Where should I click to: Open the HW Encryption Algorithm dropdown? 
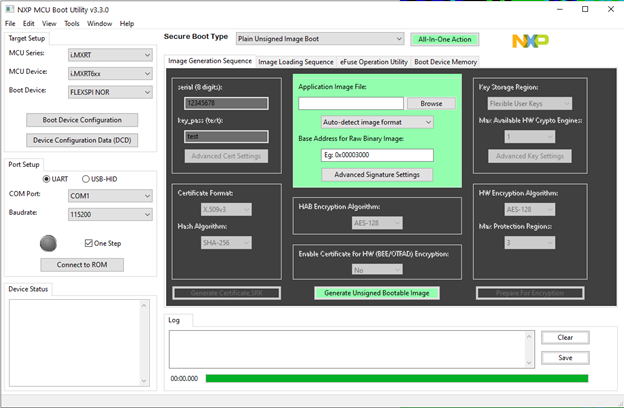pos(530,209)
